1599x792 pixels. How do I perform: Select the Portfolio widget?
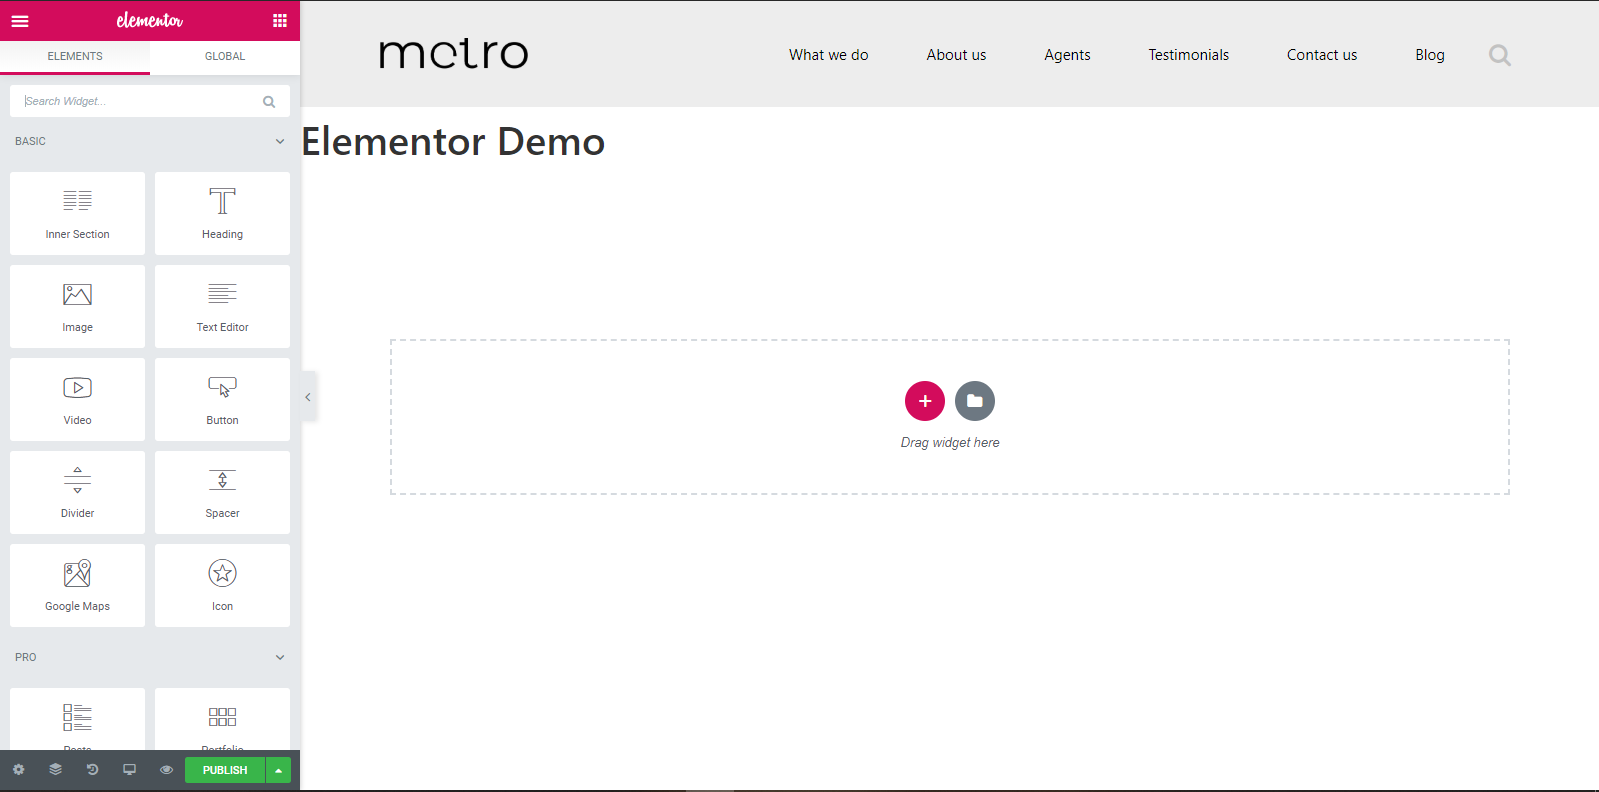point(222,719)
